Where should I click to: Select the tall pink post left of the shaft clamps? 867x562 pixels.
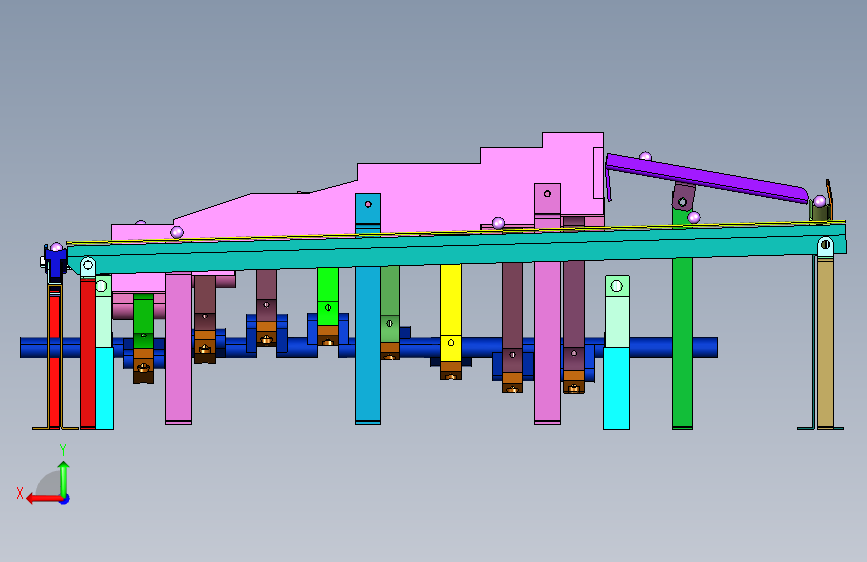point(179,347)
